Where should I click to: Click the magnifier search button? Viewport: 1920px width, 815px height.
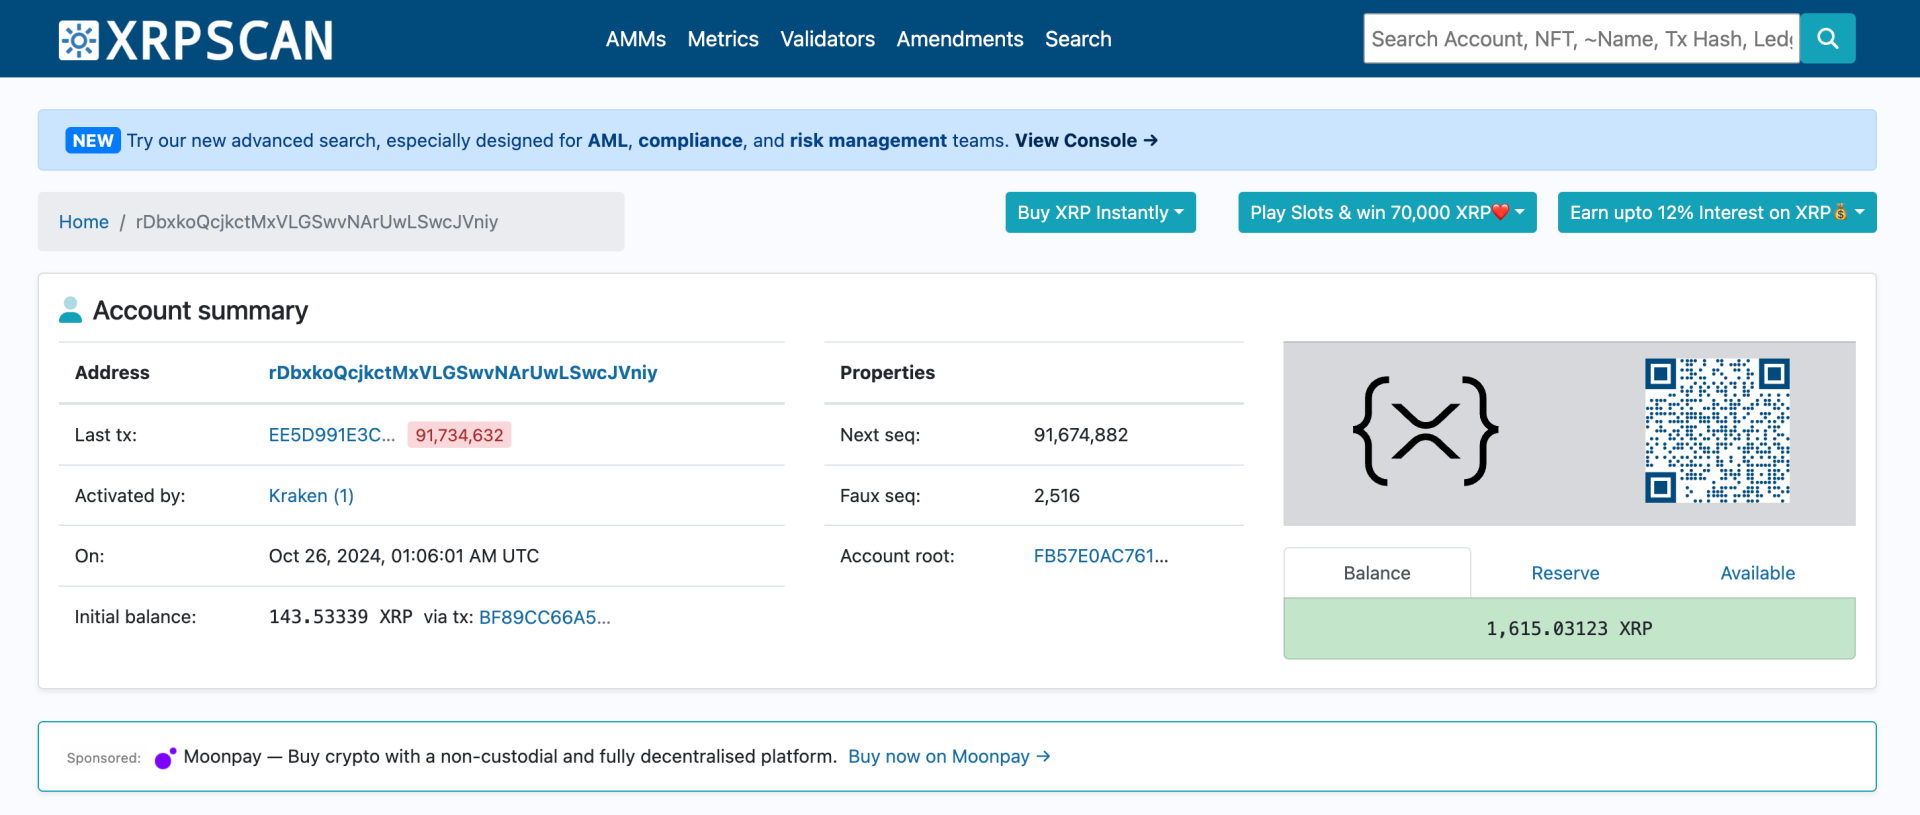[1827, 39]
